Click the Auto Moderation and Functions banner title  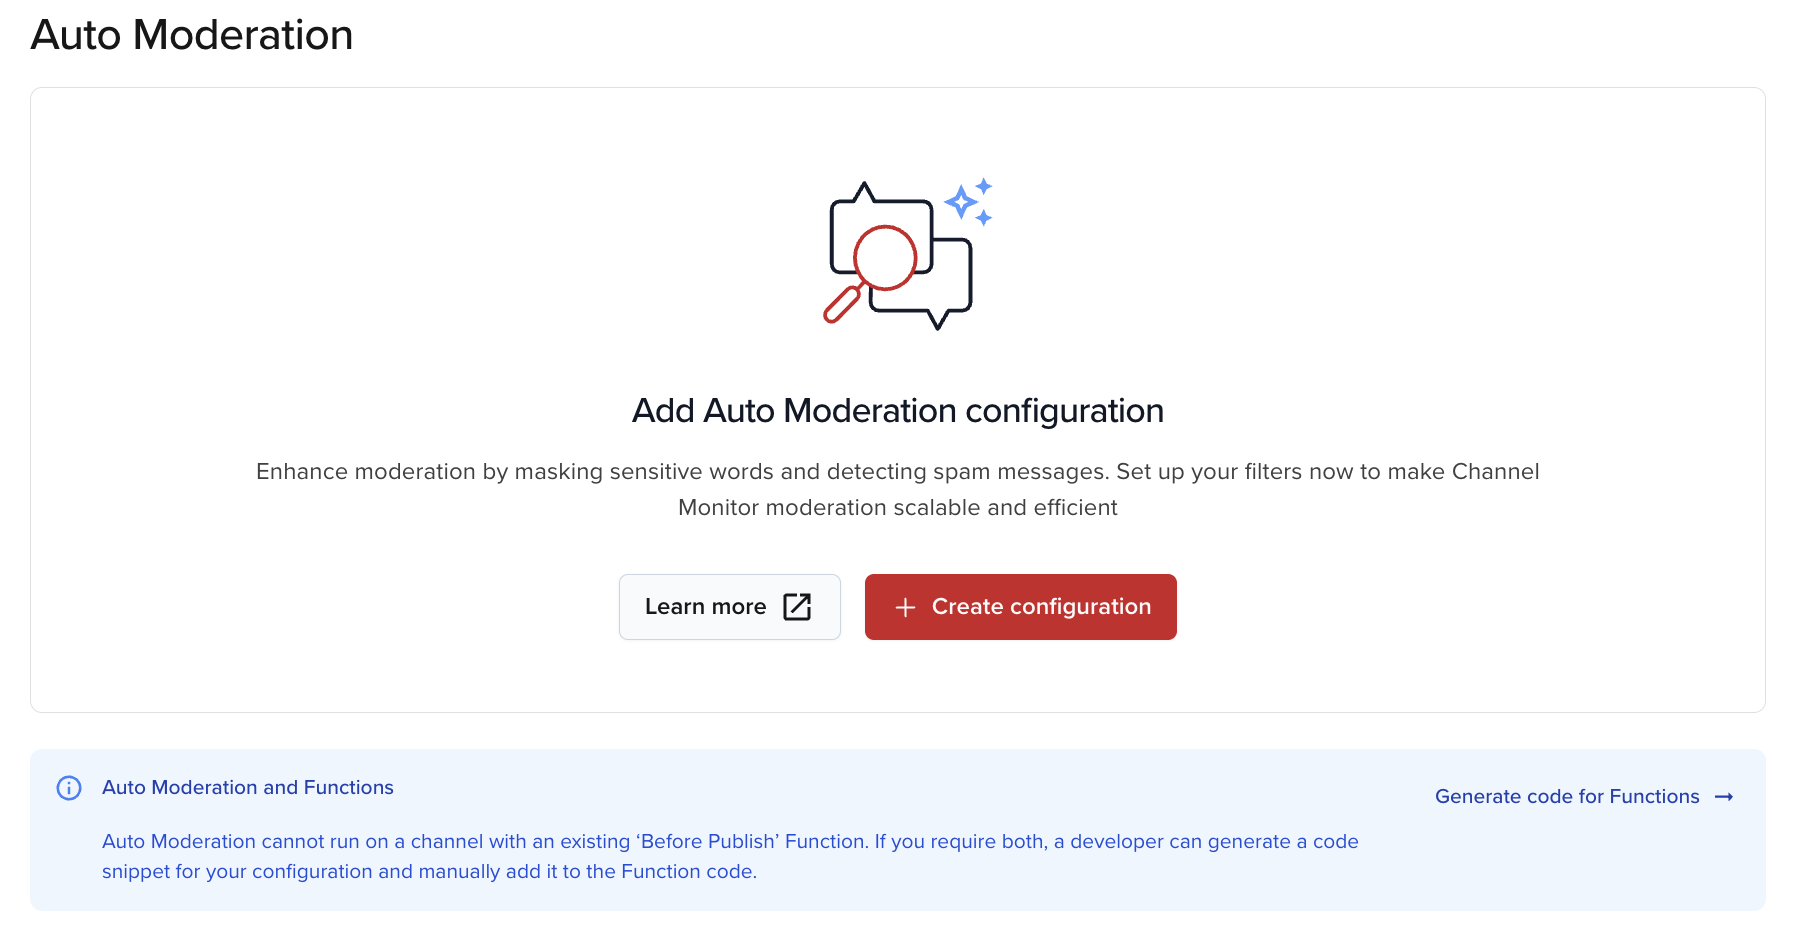click(247, 788)
